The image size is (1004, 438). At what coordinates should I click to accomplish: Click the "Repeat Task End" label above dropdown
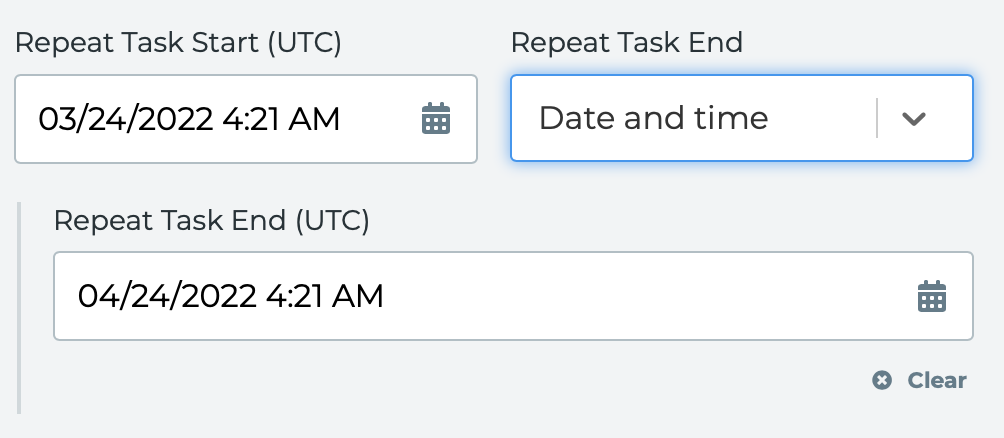click(x=626, y=43)
